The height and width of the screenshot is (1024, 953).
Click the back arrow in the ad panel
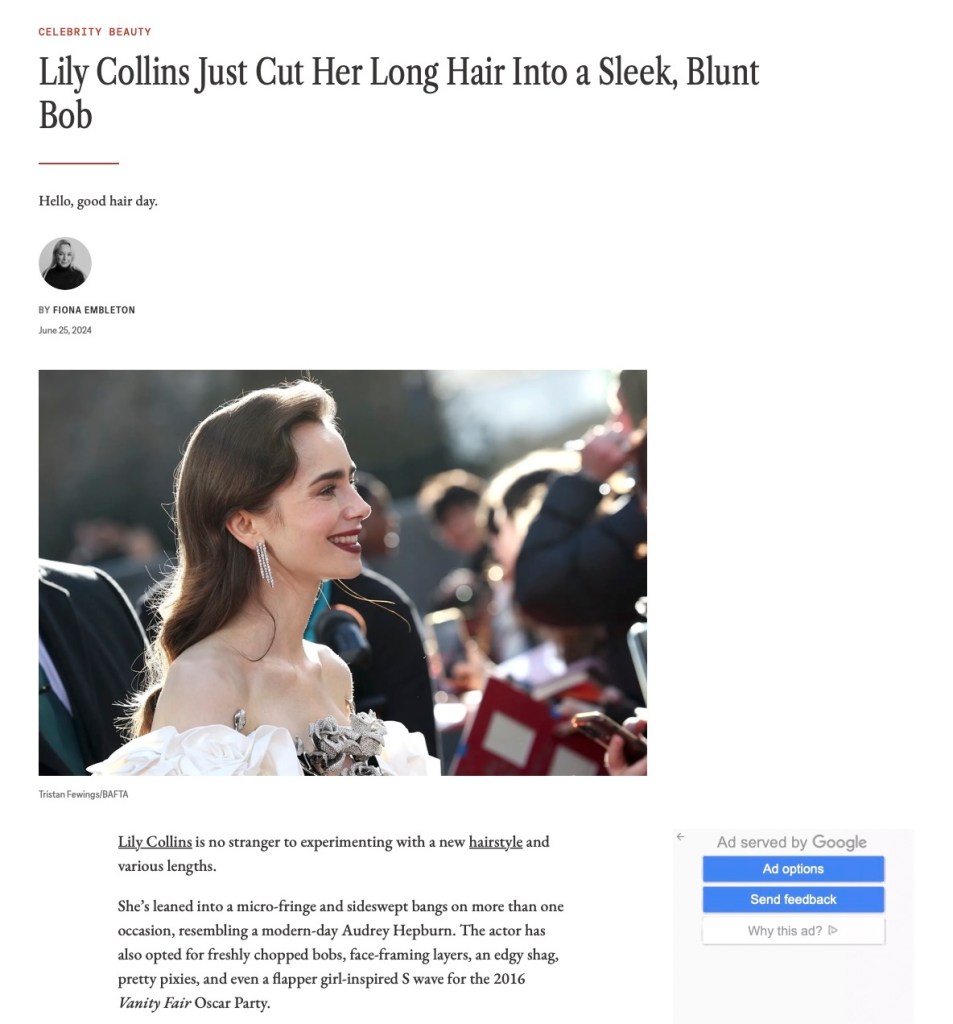coord(681,837)
